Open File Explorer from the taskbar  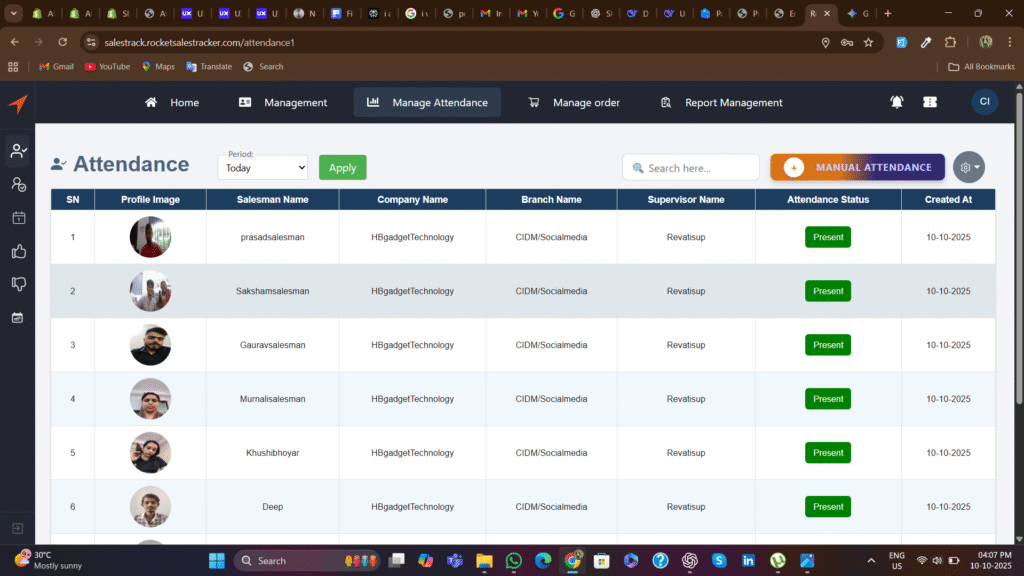point(484,560)
